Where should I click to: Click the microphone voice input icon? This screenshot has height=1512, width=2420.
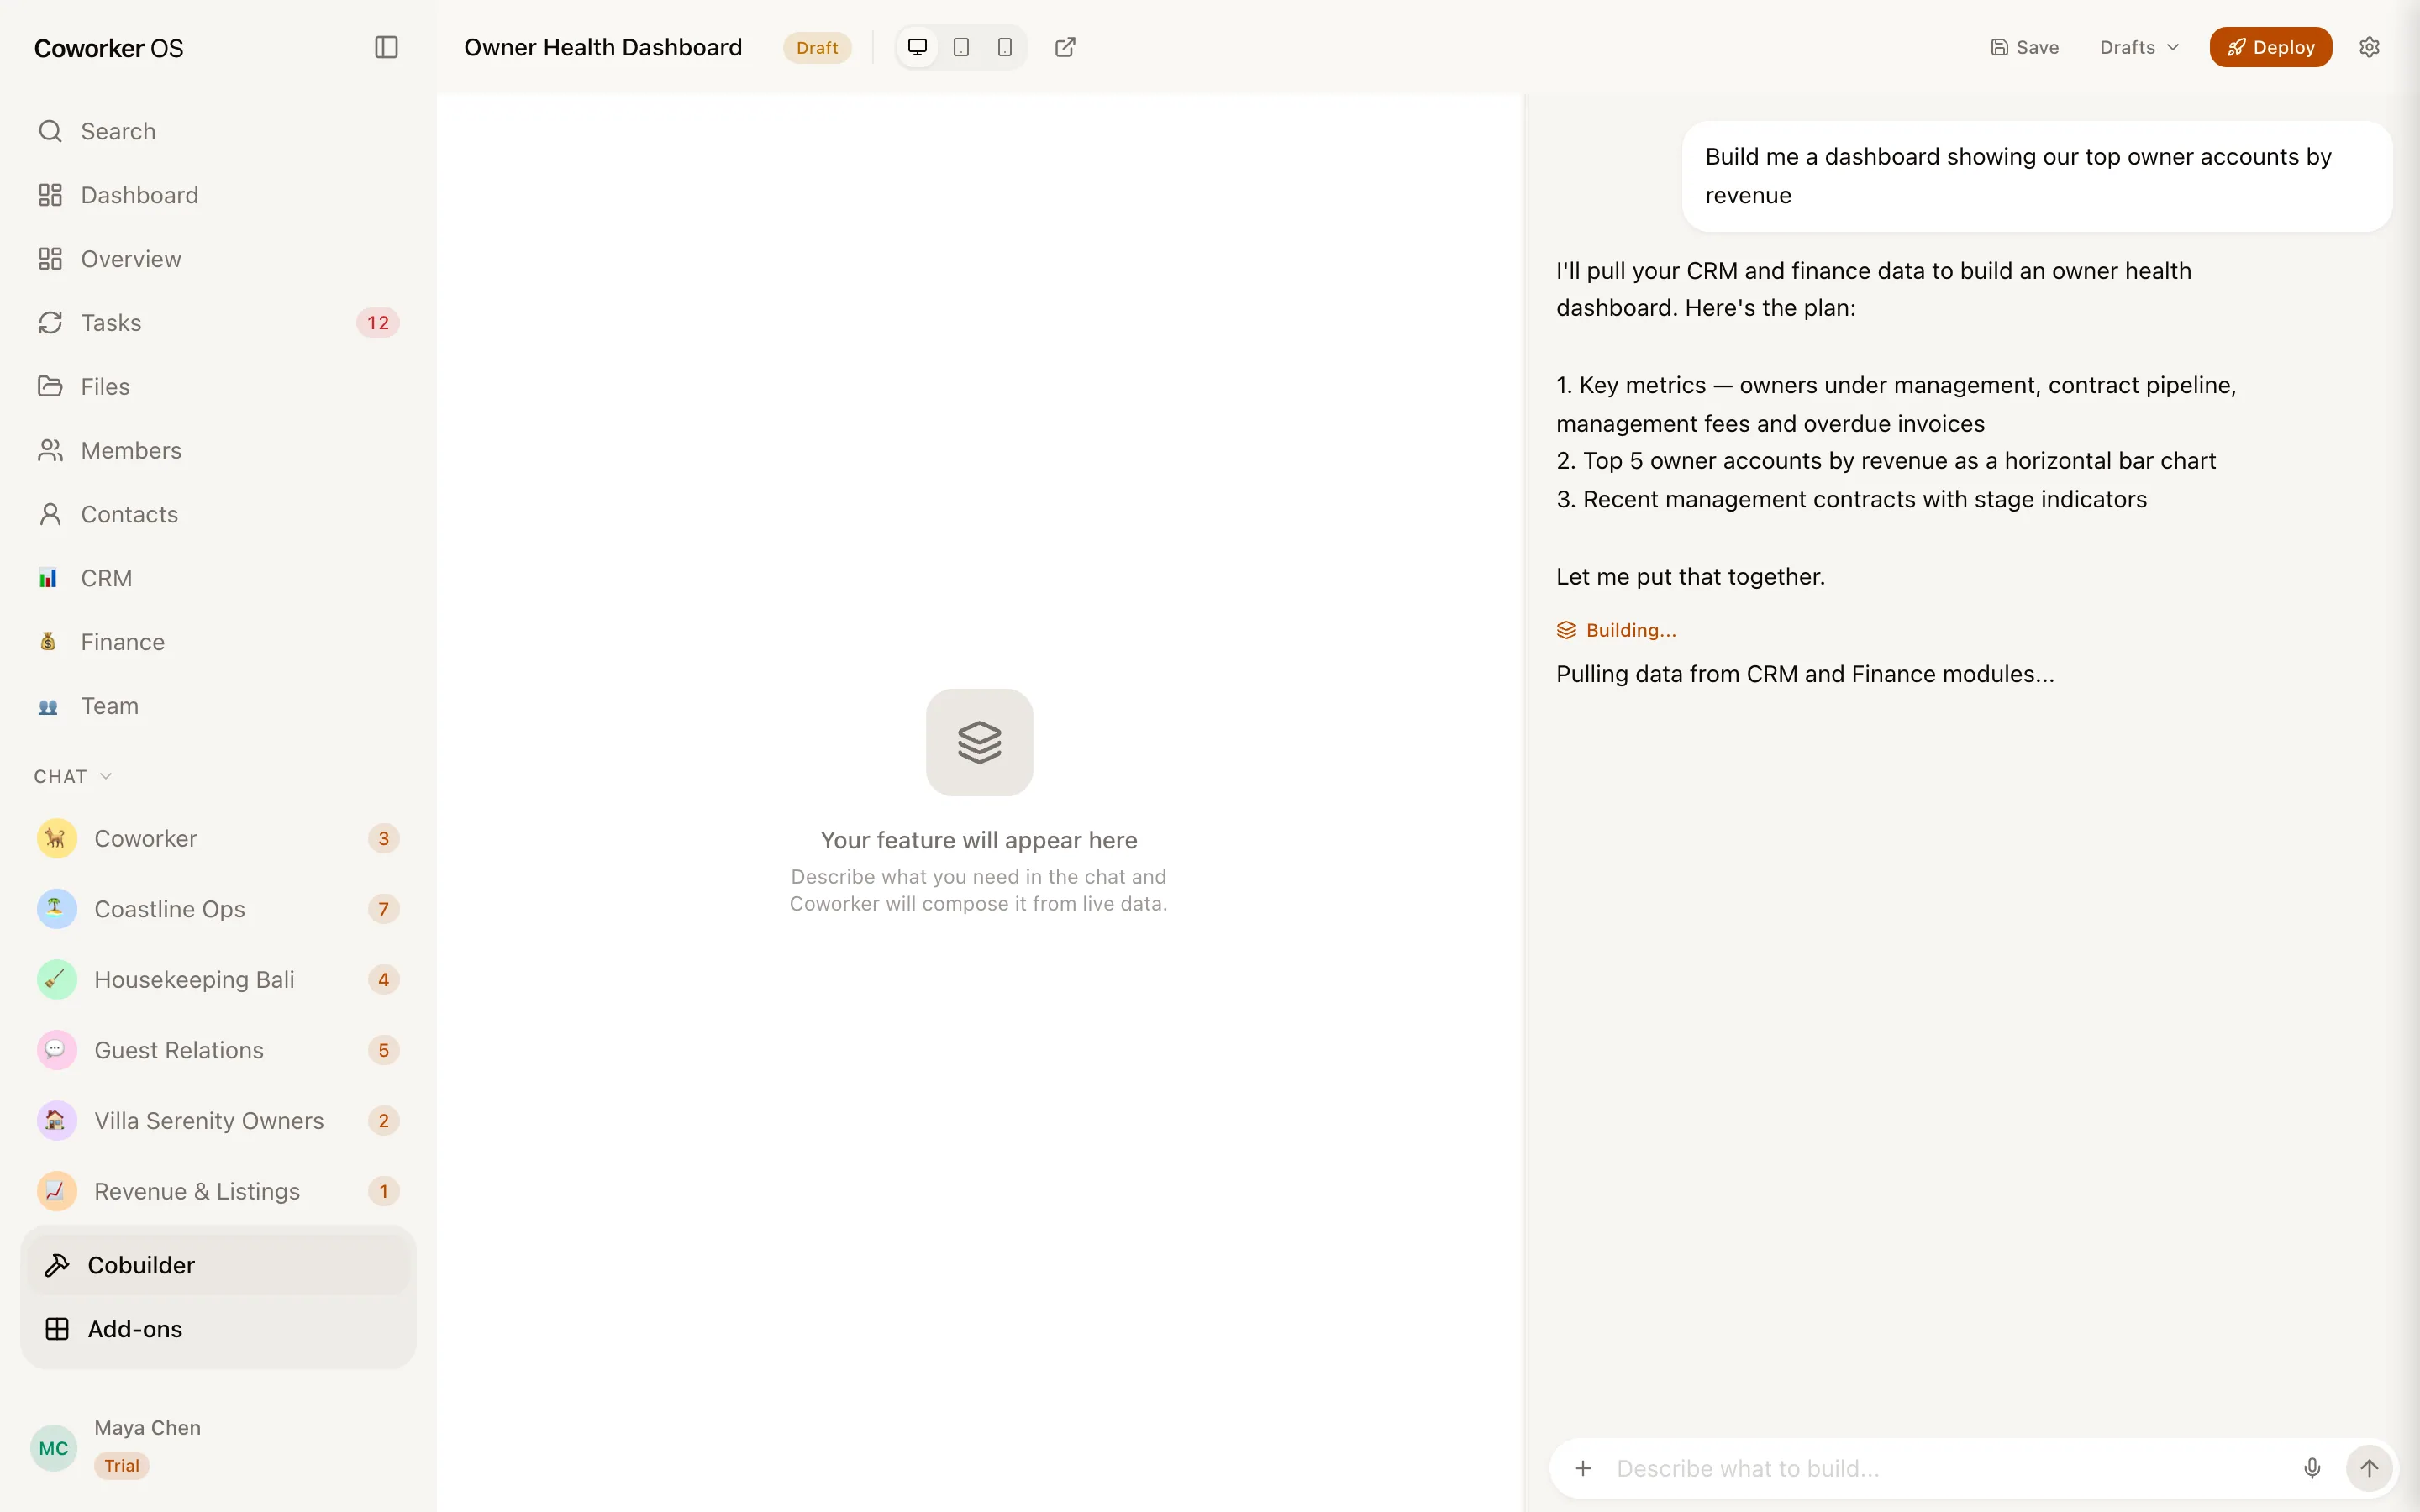[x=2312, y=1468]
